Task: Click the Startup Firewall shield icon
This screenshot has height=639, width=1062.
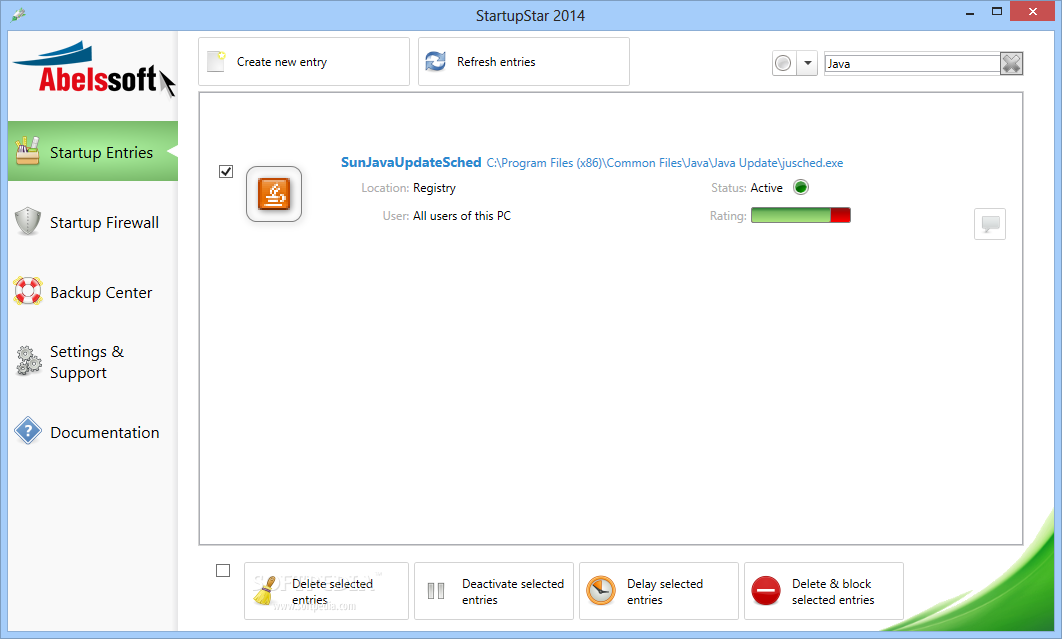Action: pos(28,222)
